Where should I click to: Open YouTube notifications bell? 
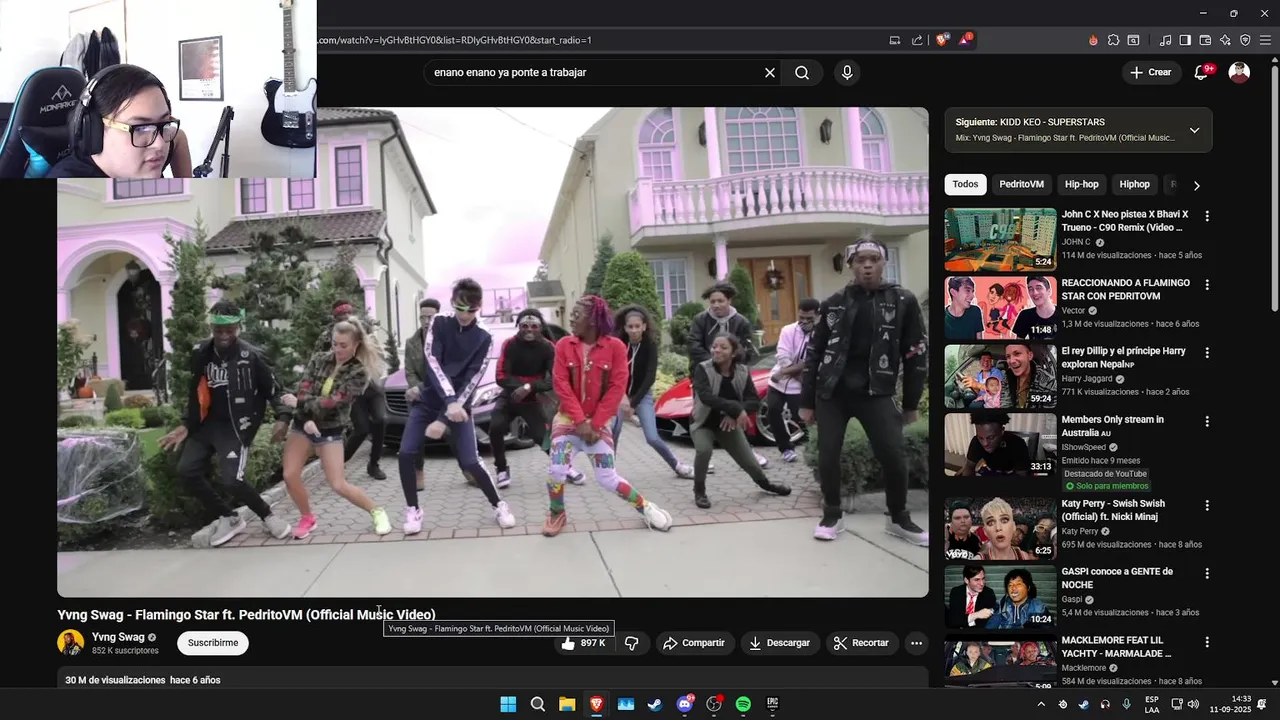coord(1202,72)
